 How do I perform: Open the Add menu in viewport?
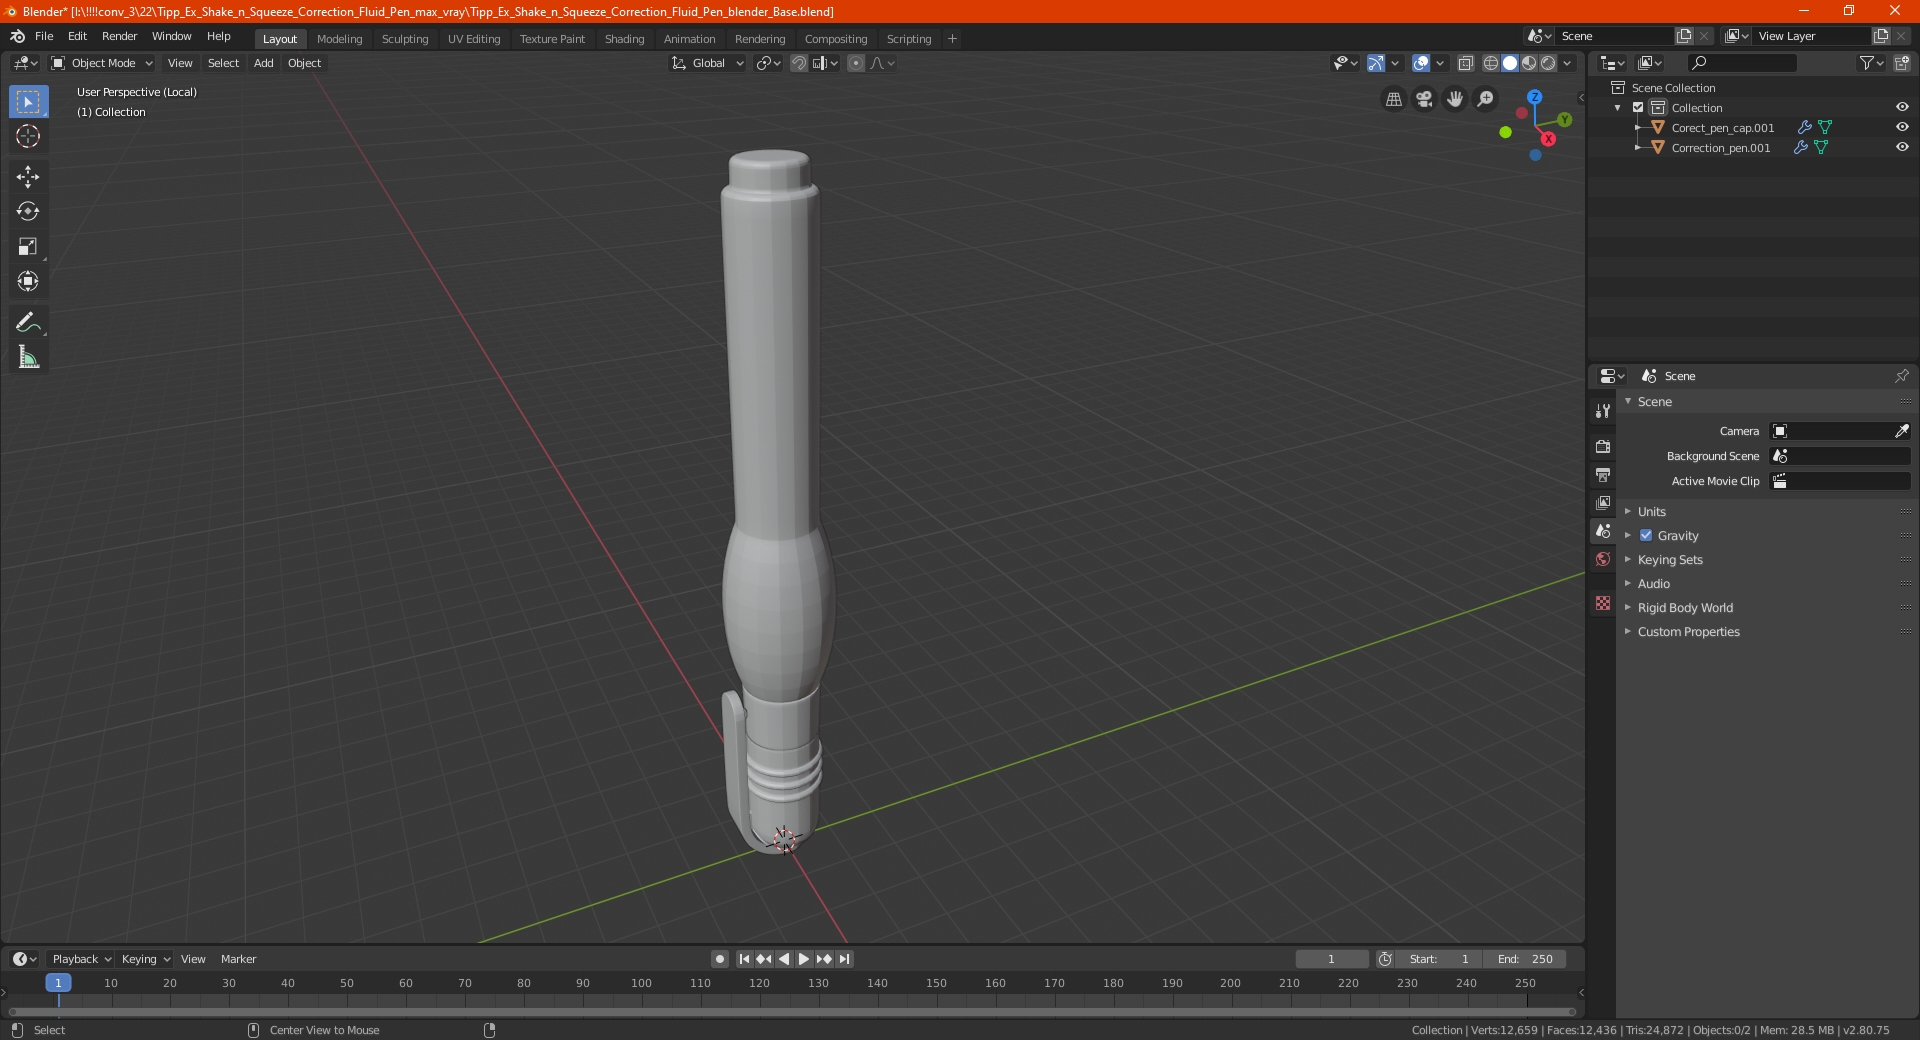pyautogui.click(x=264, y=63)
